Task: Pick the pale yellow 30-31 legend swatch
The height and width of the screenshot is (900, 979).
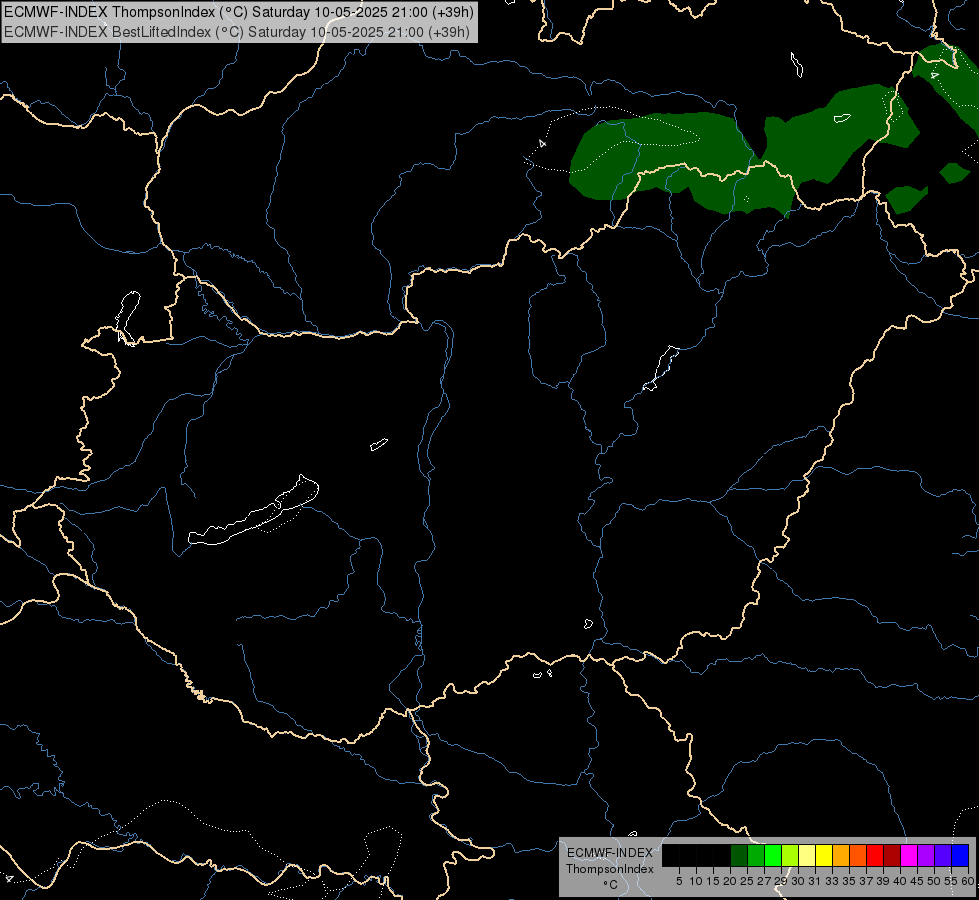Action: click(x=807, y=855)
